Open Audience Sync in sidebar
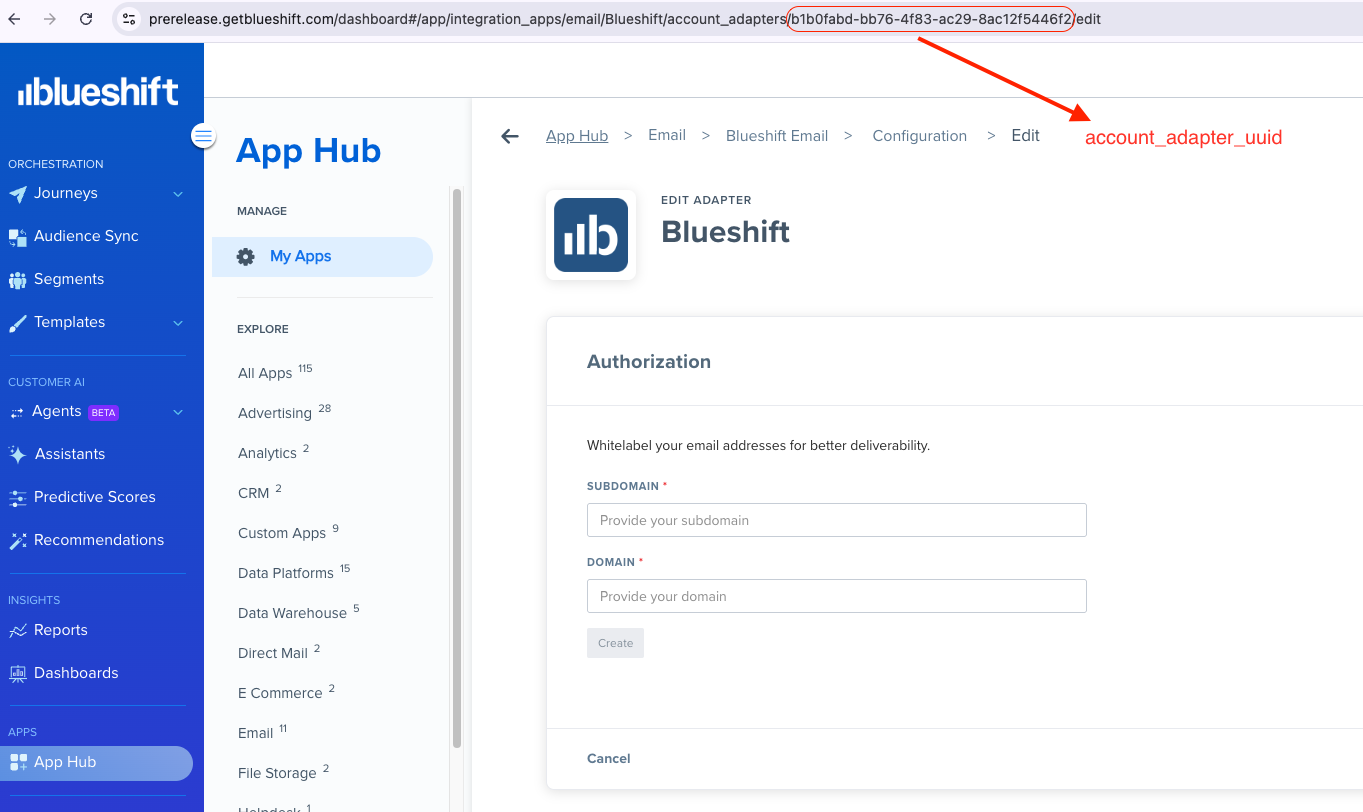This screenshot has width=1363, height=812. point(86,236)
